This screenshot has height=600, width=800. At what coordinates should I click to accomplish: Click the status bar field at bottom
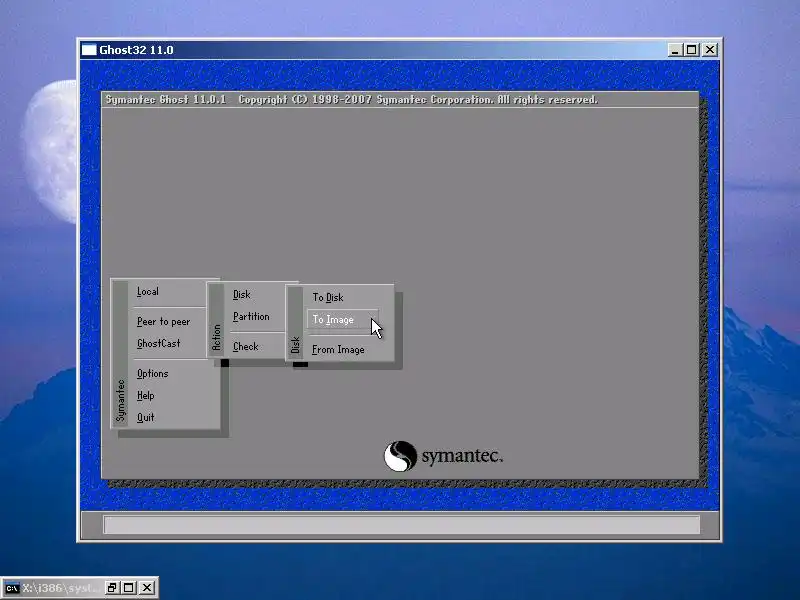[x=402, y=524]
